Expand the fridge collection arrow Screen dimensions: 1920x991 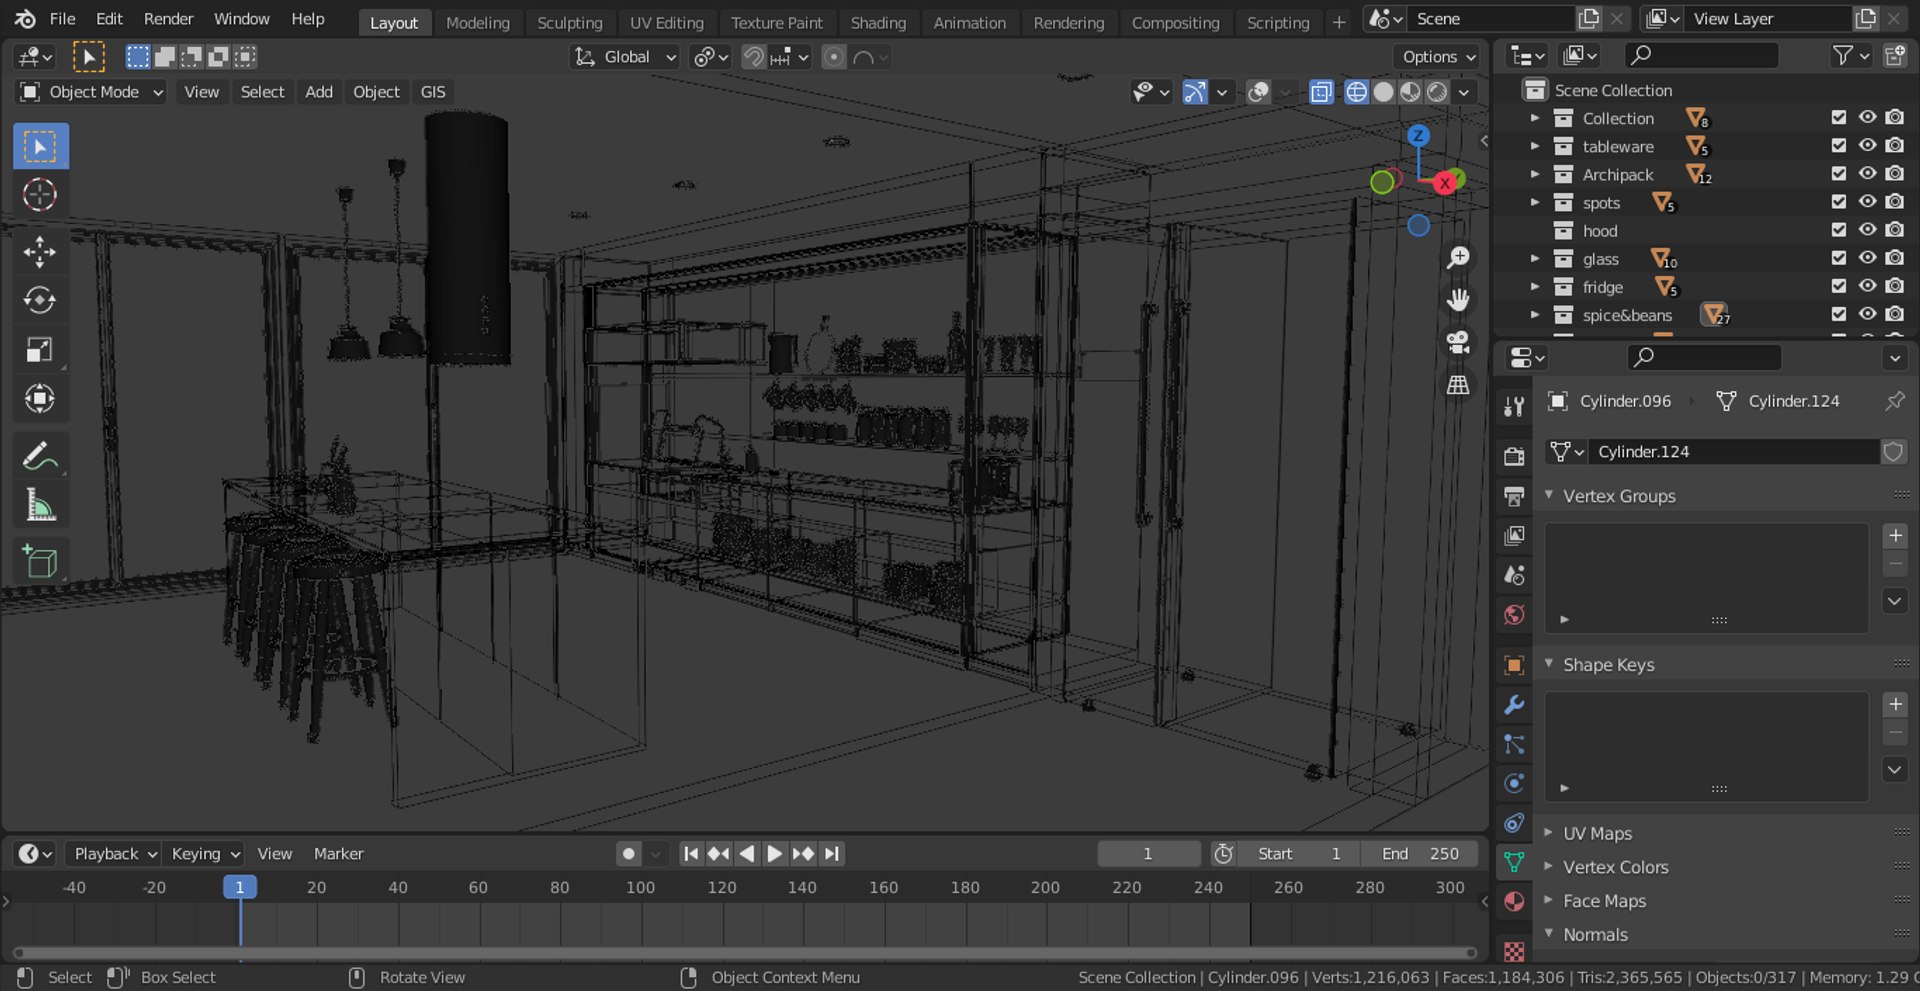[1535, 286]
